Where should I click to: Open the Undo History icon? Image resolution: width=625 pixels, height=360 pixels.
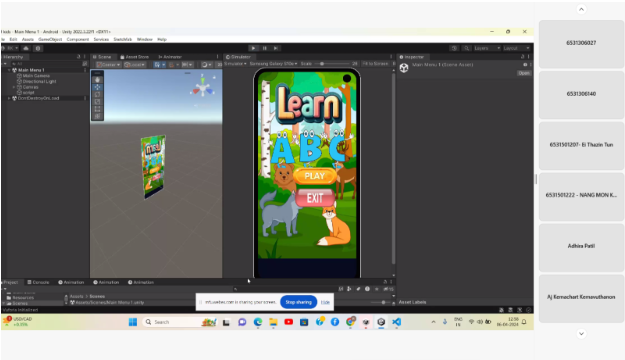(454, 48)
